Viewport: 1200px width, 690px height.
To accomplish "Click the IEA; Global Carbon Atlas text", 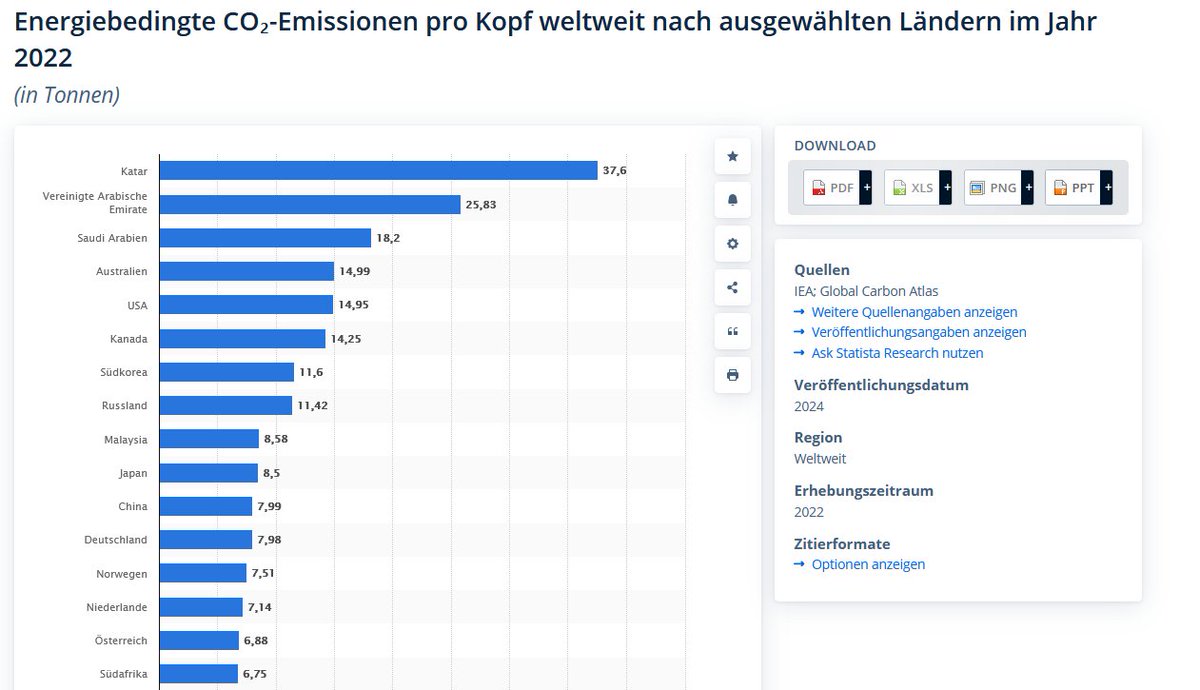I will pos(866,291).
